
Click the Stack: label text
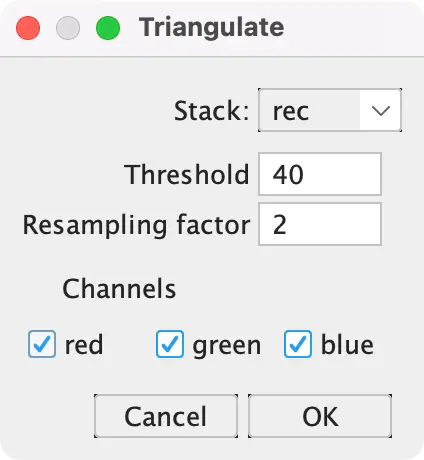211,111
